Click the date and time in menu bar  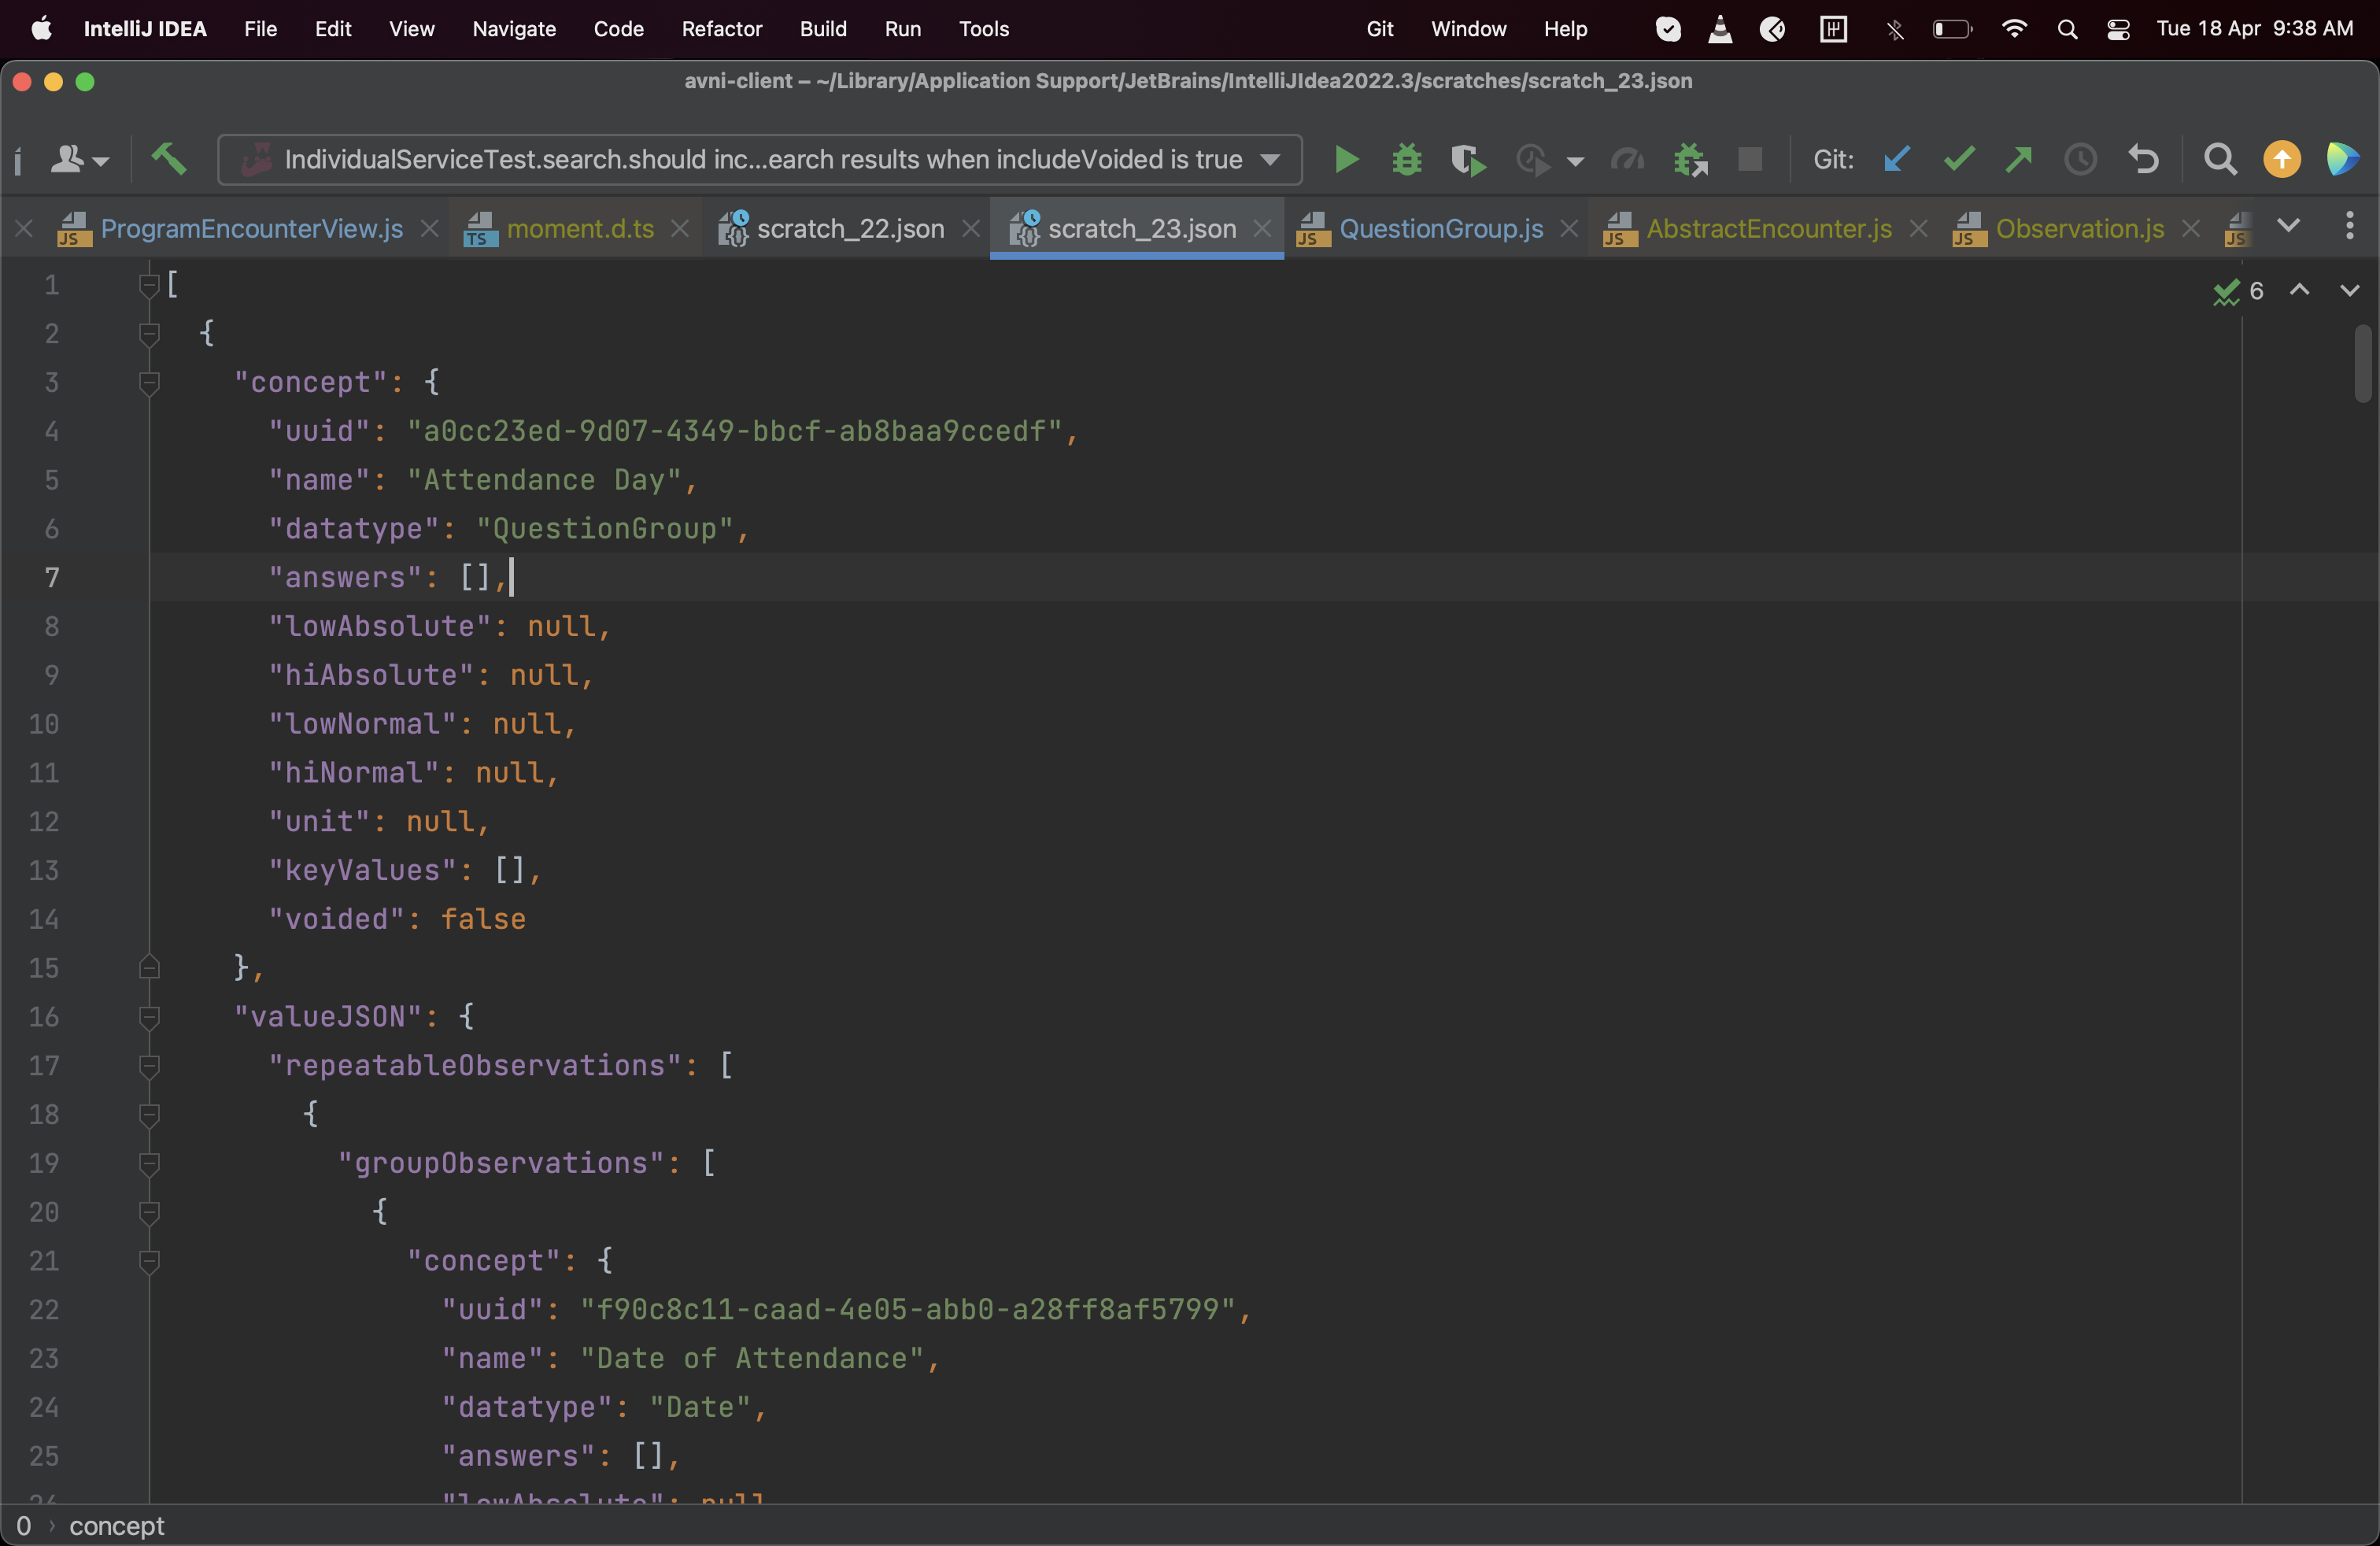tap(2254, 28)
